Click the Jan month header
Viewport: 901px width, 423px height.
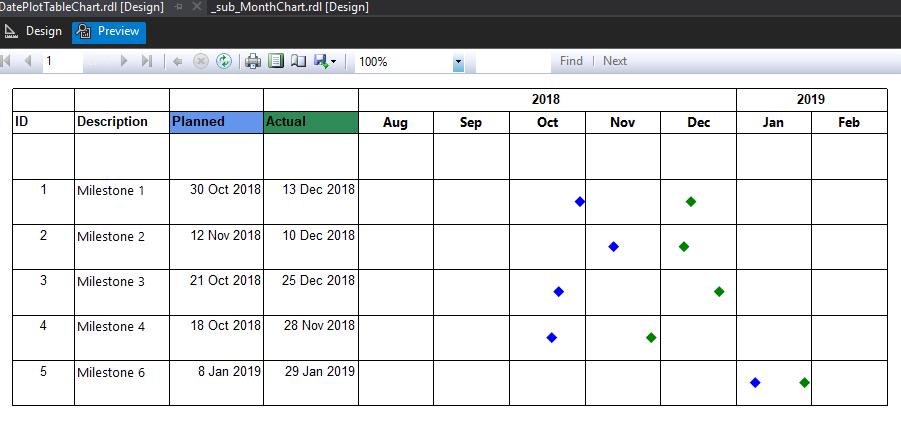click(773, 123)
